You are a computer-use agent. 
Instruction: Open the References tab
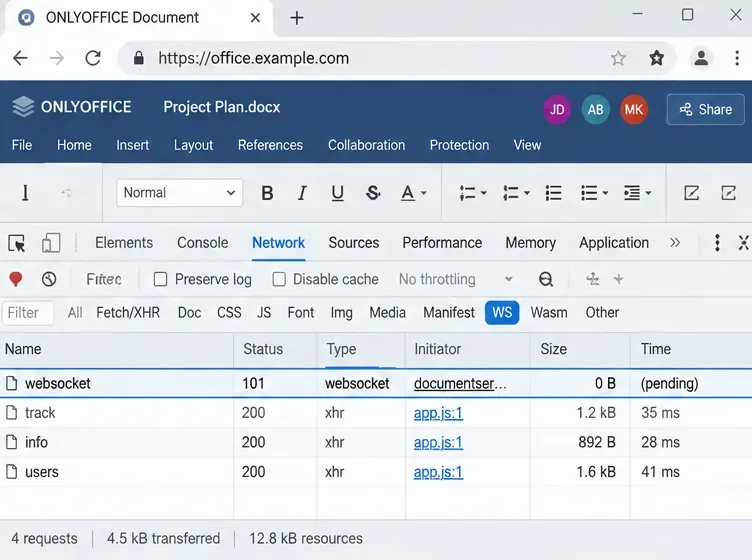coord(270,145)
